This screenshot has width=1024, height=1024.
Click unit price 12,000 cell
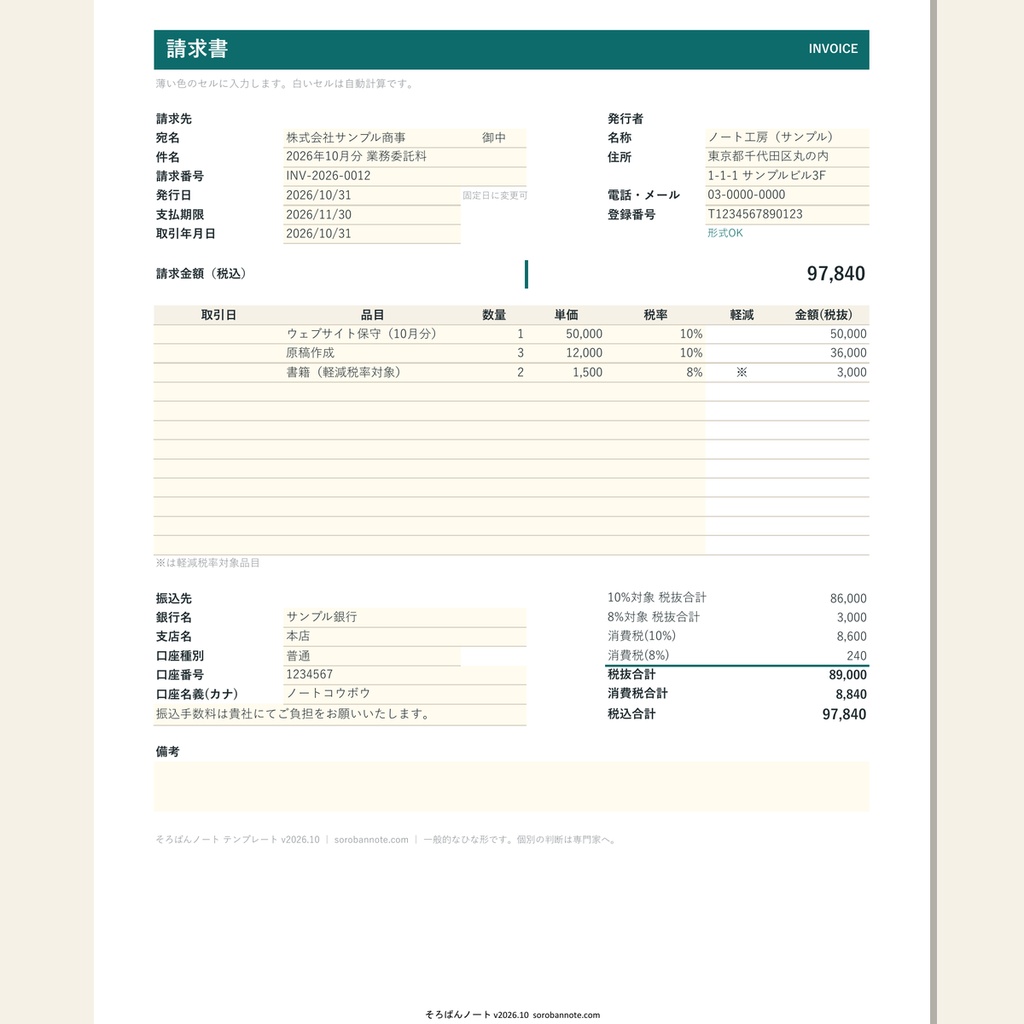tap(566, 353)
